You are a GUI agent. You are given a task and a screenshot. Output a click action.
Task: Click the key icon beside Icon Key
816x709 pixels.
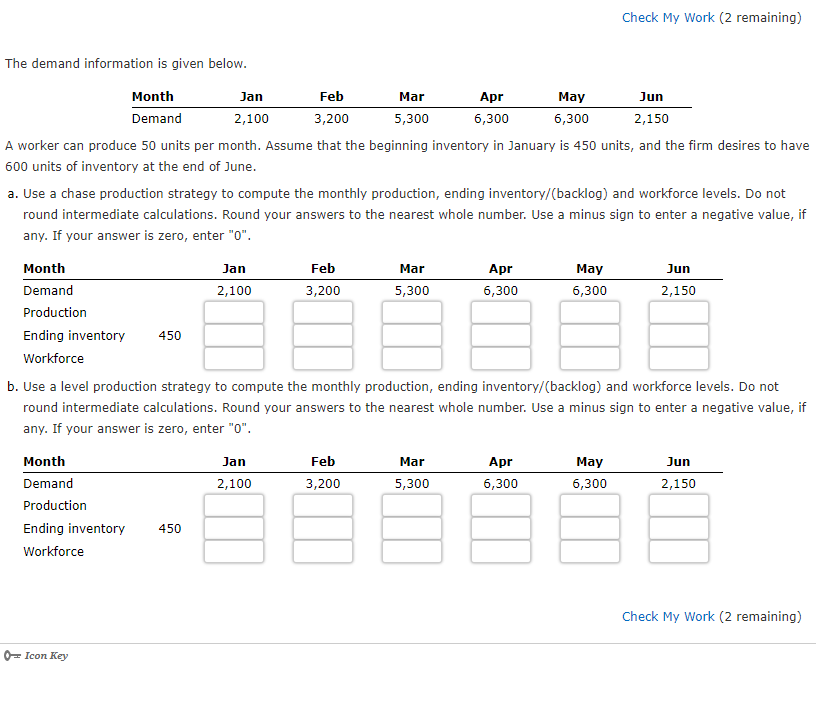pyautogui.click(x=10, y=655)
